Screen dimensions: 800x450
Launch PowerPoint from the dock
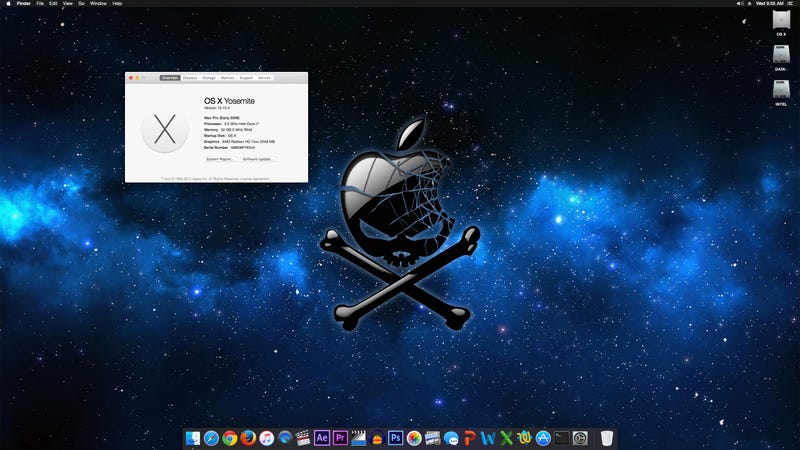pos(469,438)
